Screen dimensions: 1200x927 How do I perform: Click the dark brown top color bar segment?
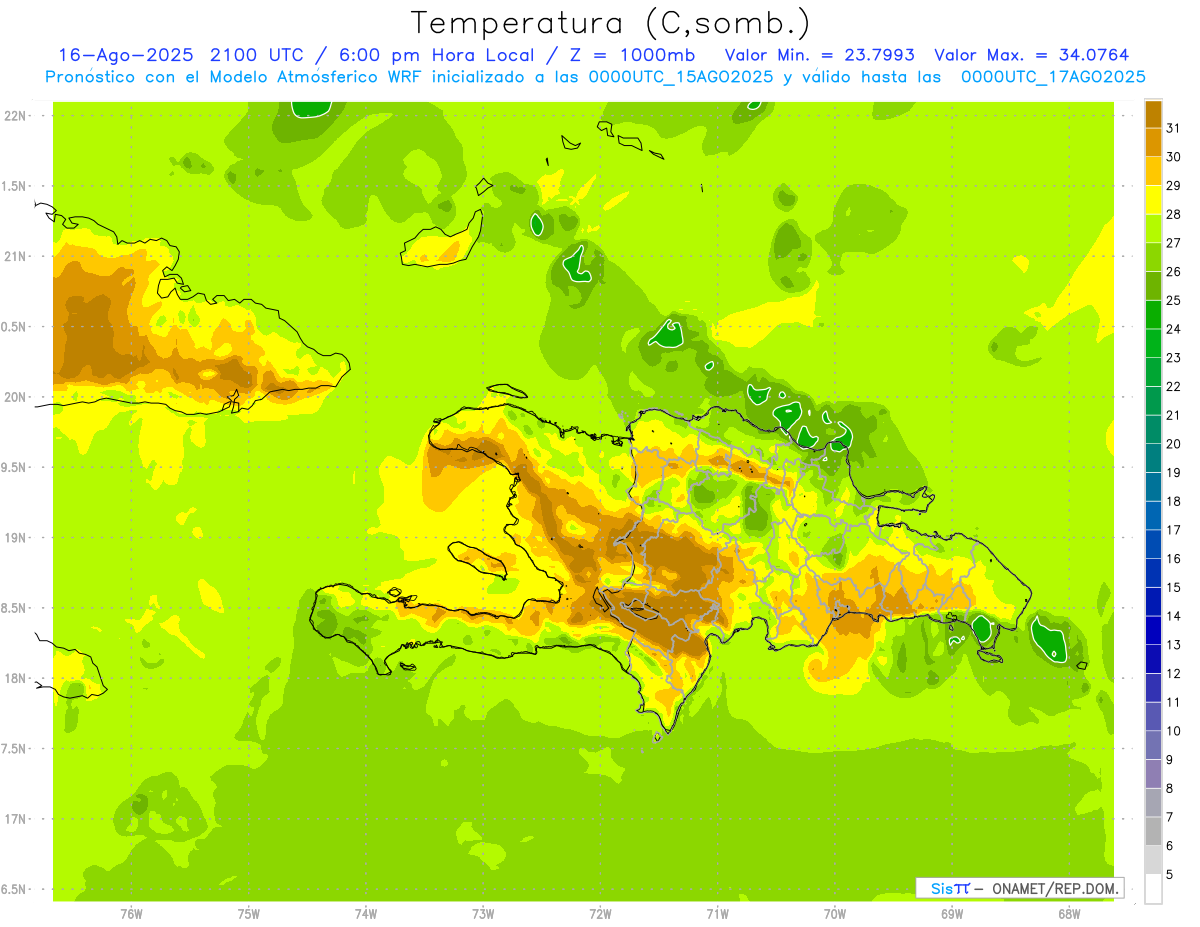tap(1153, 114)
